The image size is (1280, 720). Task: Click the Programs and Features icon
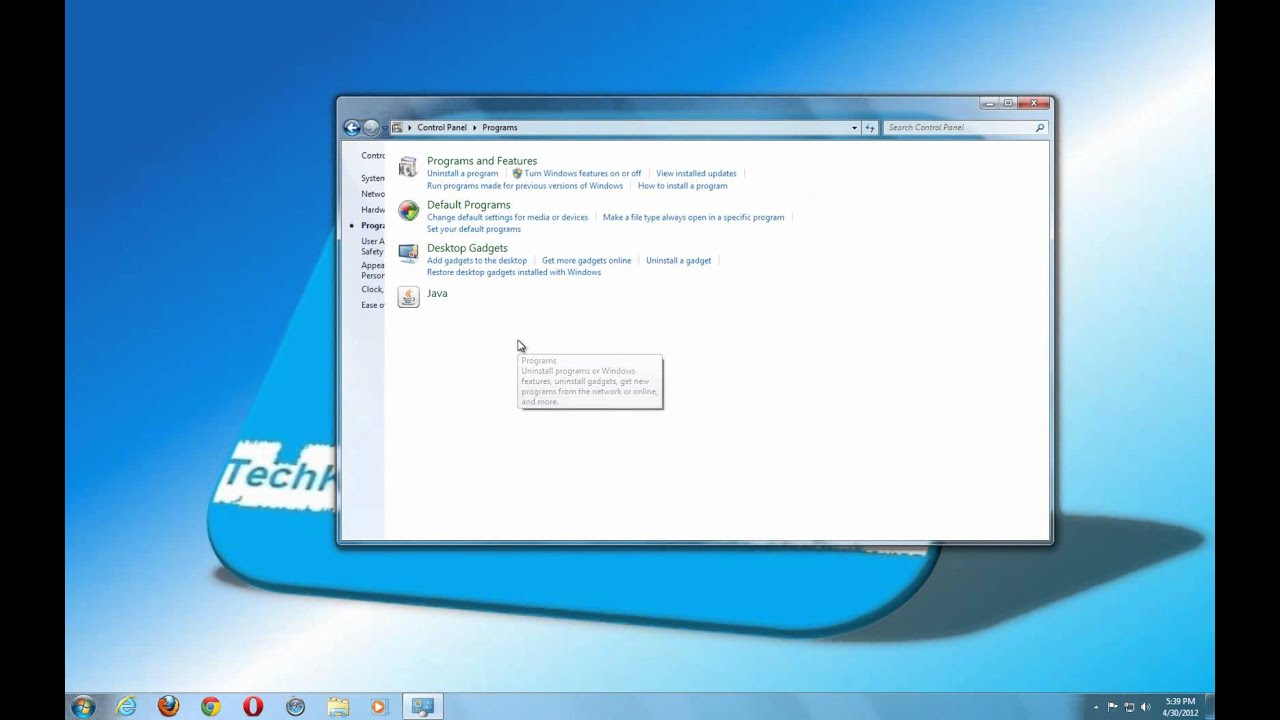407,167
